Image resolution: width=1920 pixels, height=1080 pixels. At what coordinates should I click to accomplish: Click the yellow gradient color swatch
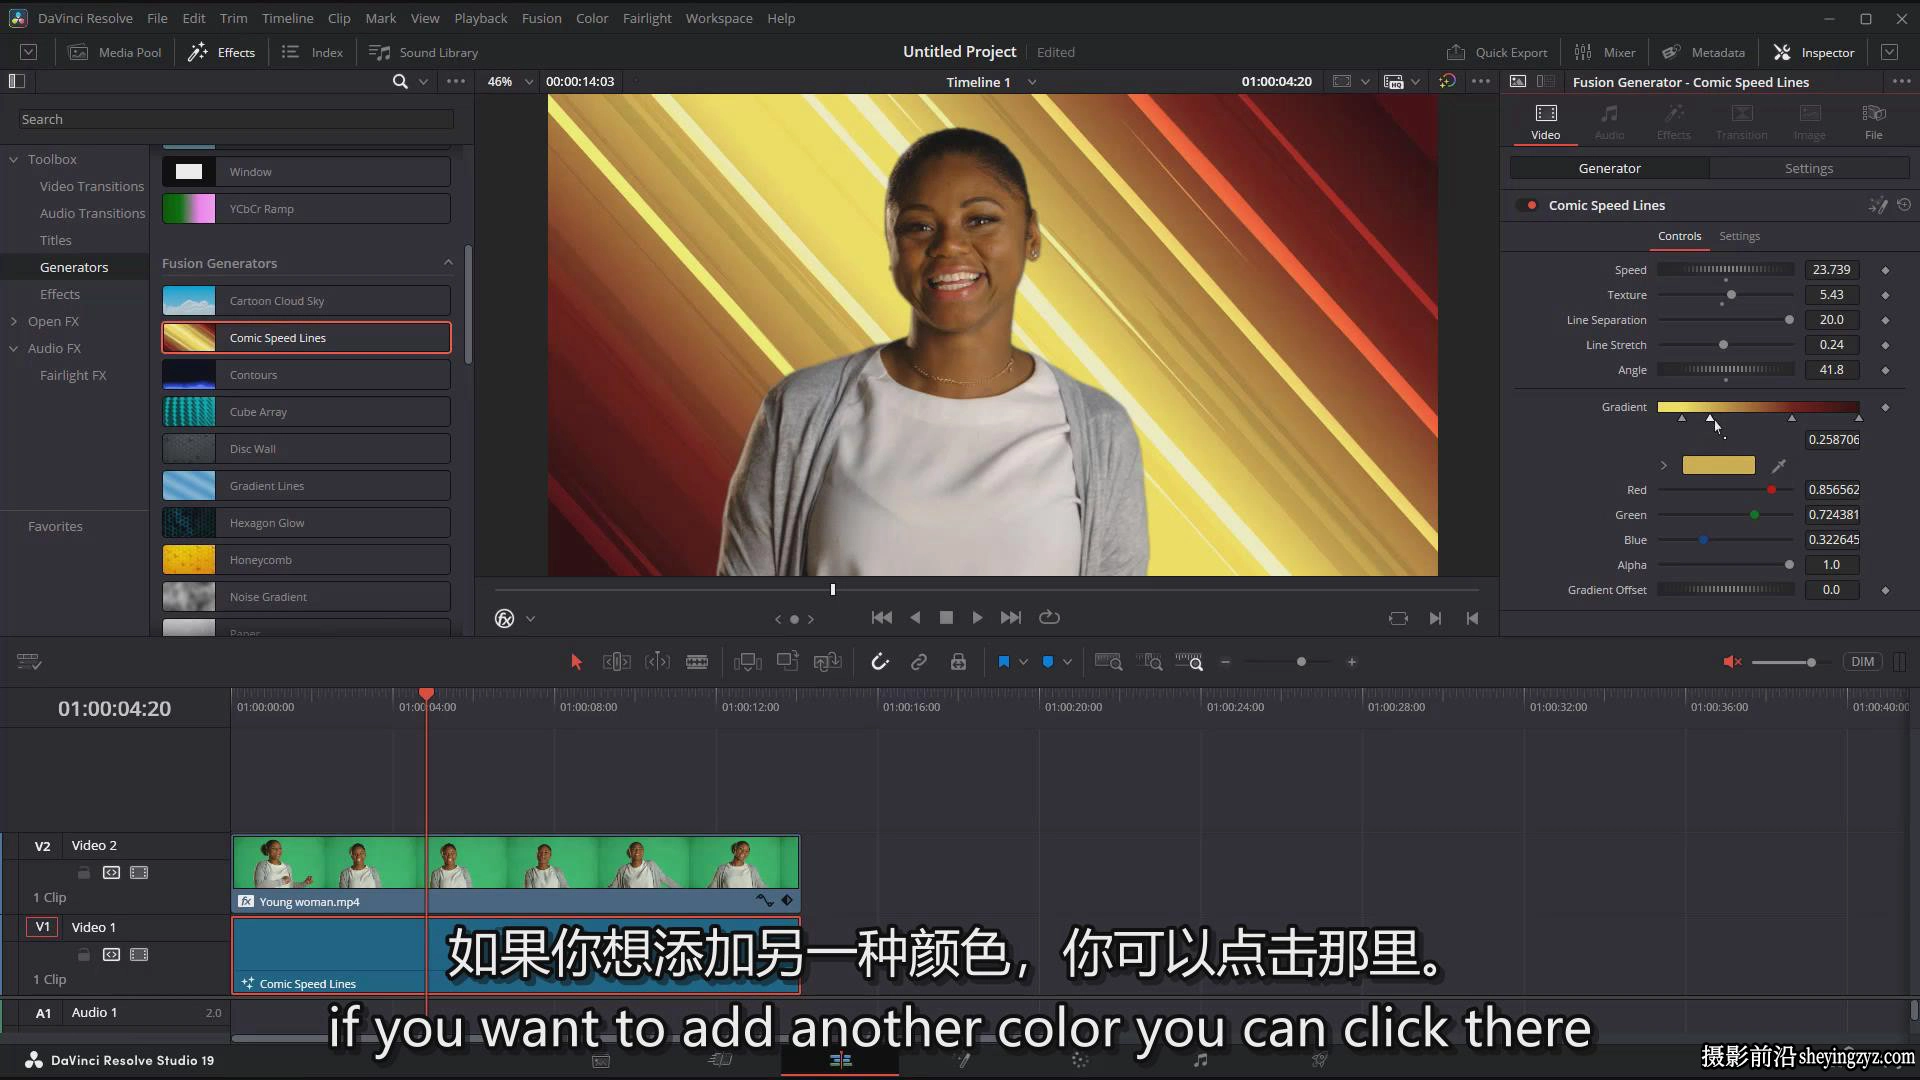click(1718, 465)
